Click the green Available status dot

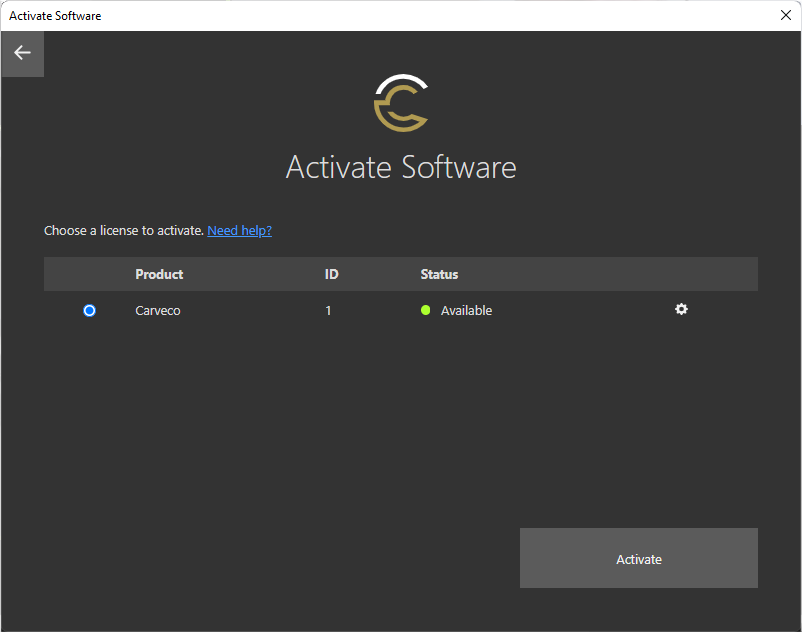(425, 310)
